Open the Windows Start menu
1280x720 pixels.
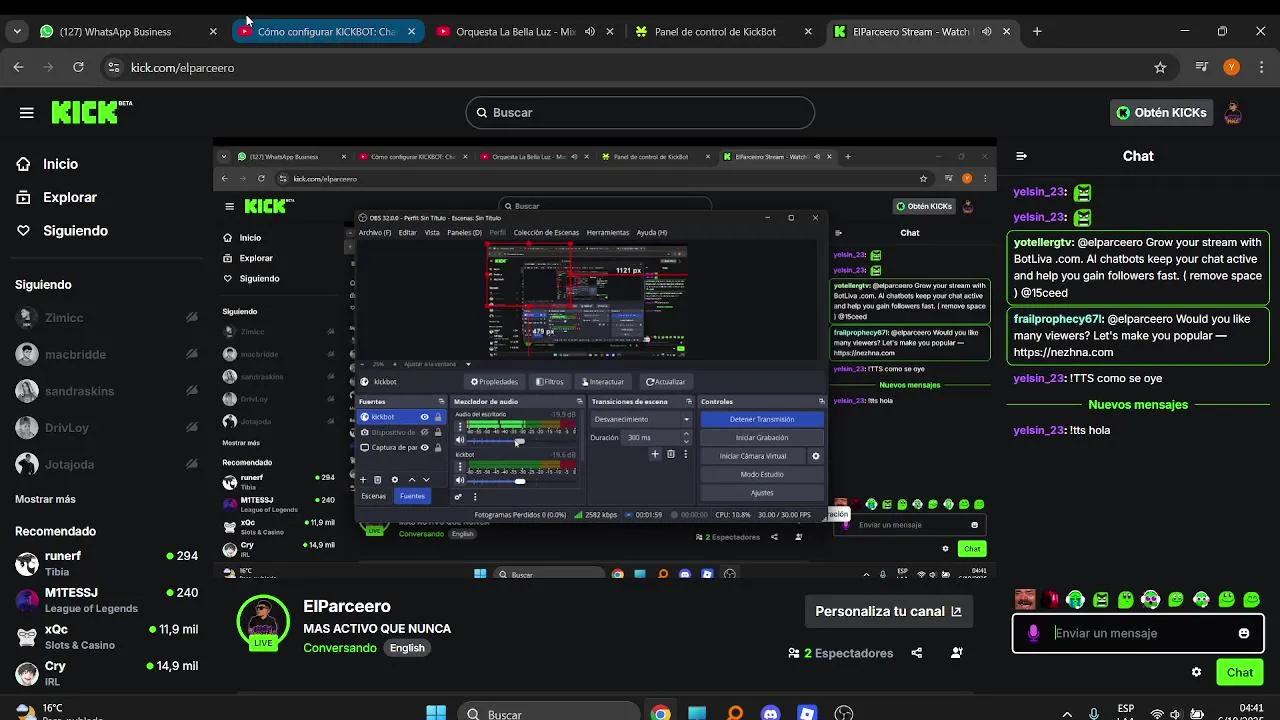pos(436,714)
